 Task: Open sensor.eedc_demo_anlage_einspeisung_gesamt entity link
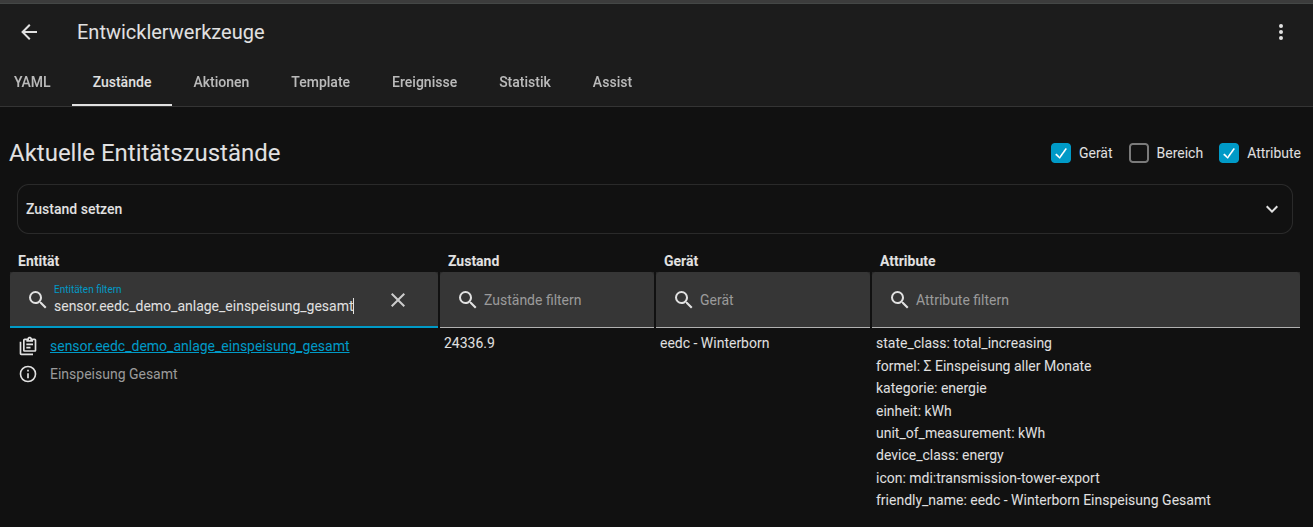[x=200, y=346]
